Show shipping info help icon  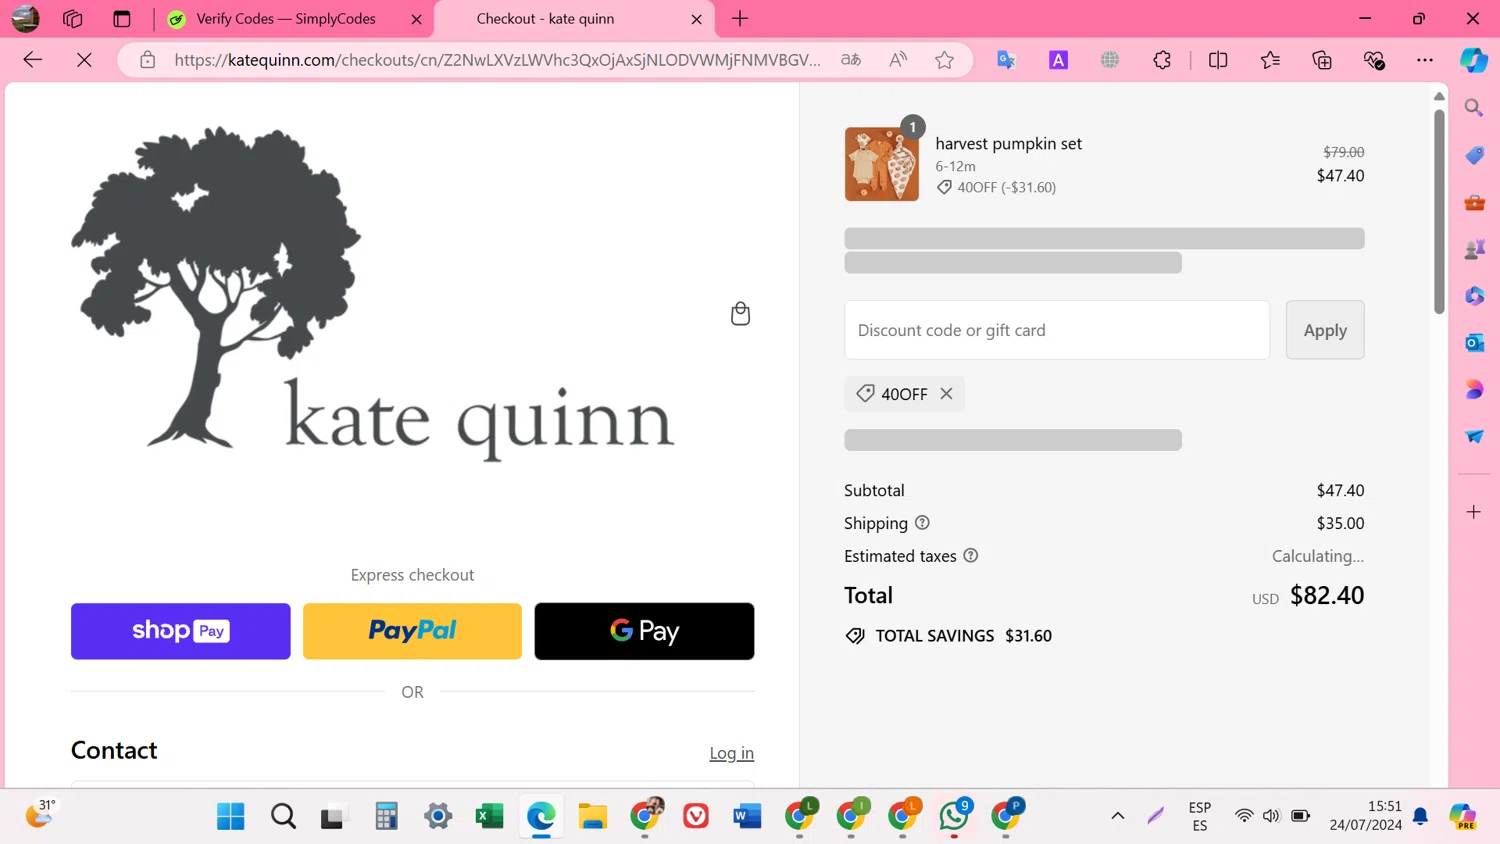click(922, 523)
